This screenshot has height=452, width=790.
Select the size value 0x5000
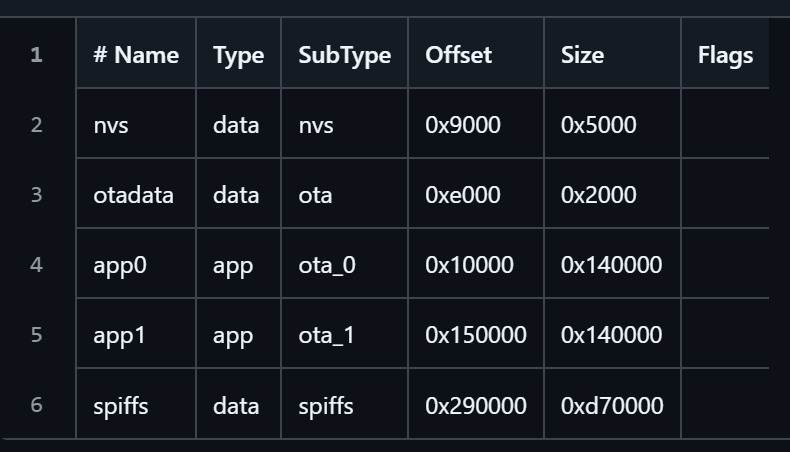coord(598,125)
